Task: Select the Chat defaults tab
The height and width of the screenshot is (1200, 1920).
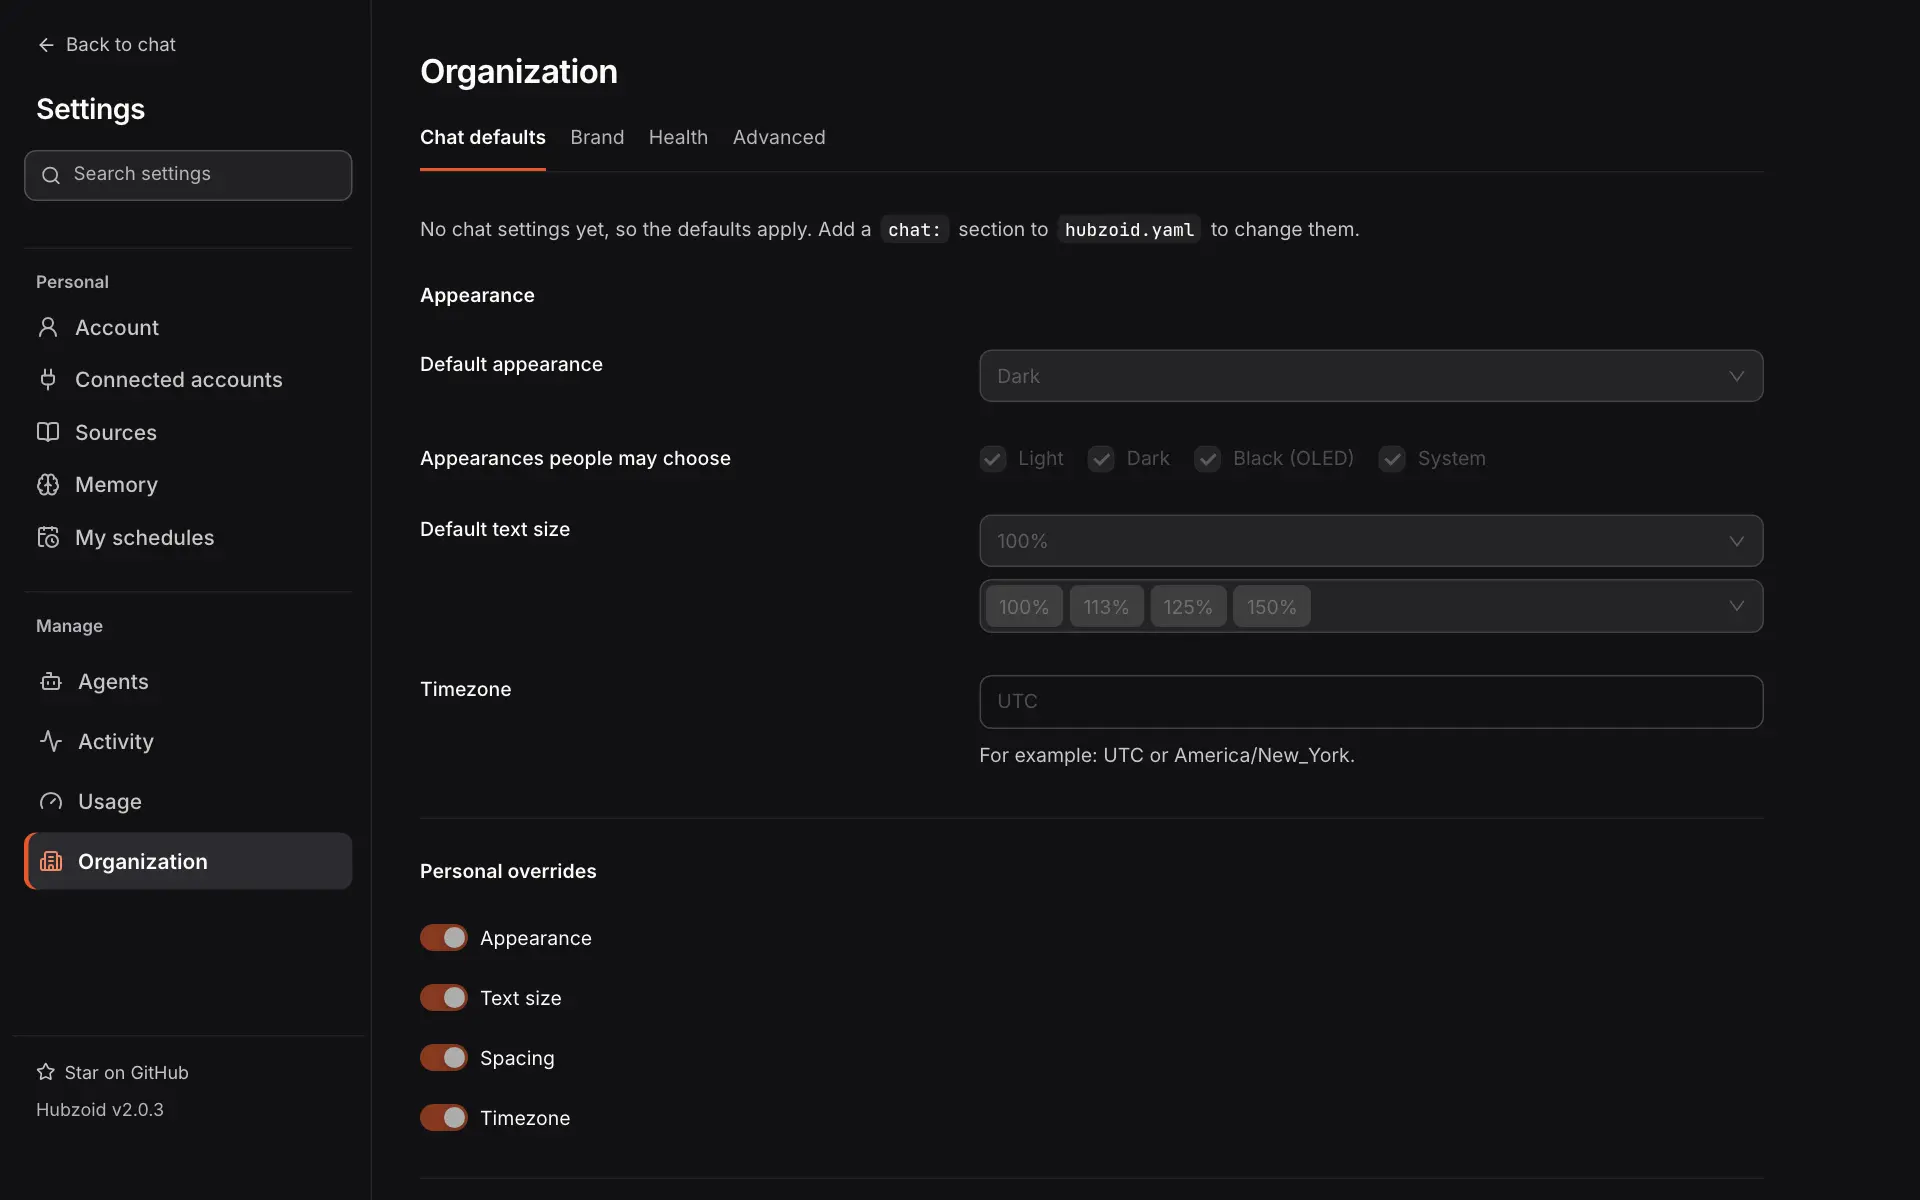Action: (x=483, y=137)
